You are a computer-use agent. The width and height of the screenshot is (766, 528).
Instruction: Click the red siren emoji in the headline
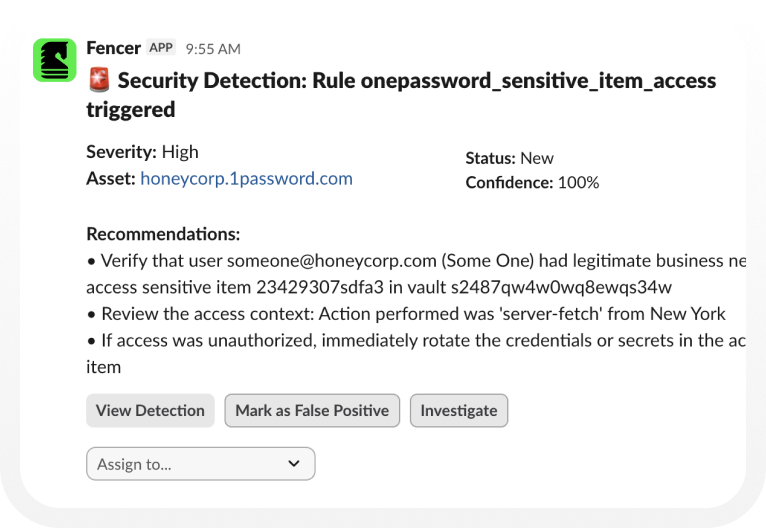[98, 81]
